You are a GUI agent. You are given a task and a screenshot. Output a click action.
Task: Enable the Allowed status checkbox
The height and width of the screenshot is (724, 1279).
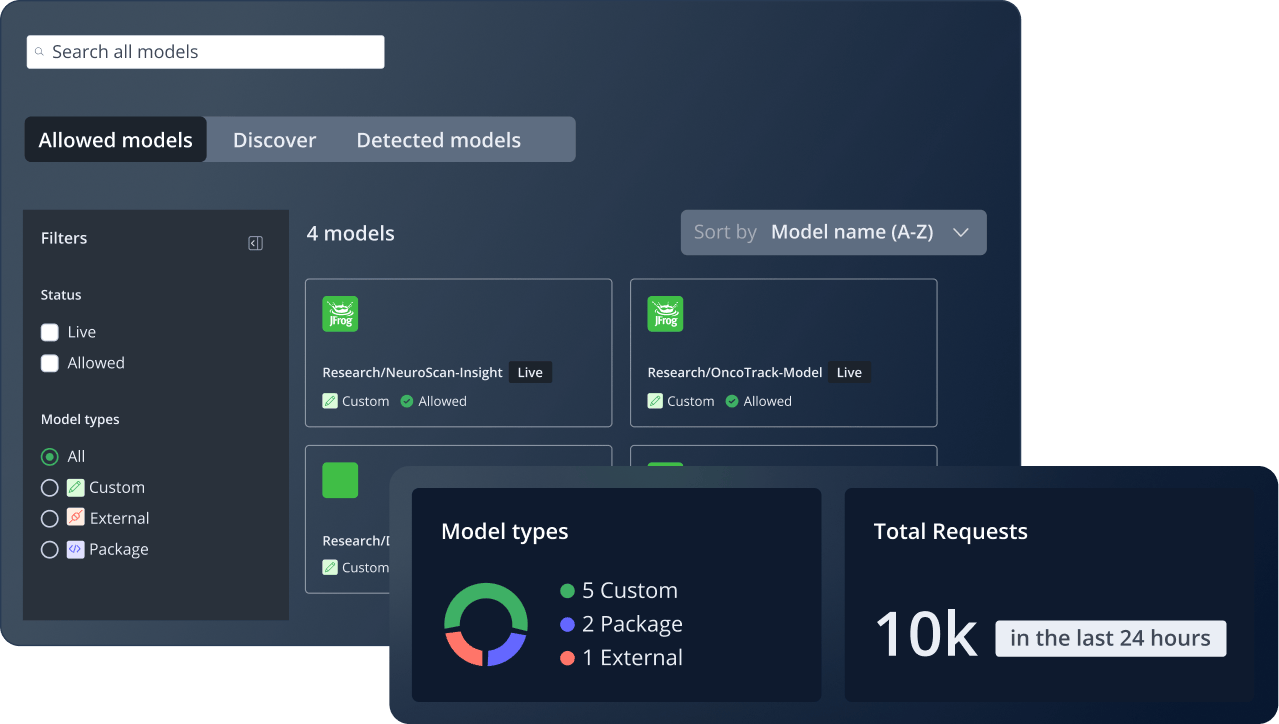[49, 363]
